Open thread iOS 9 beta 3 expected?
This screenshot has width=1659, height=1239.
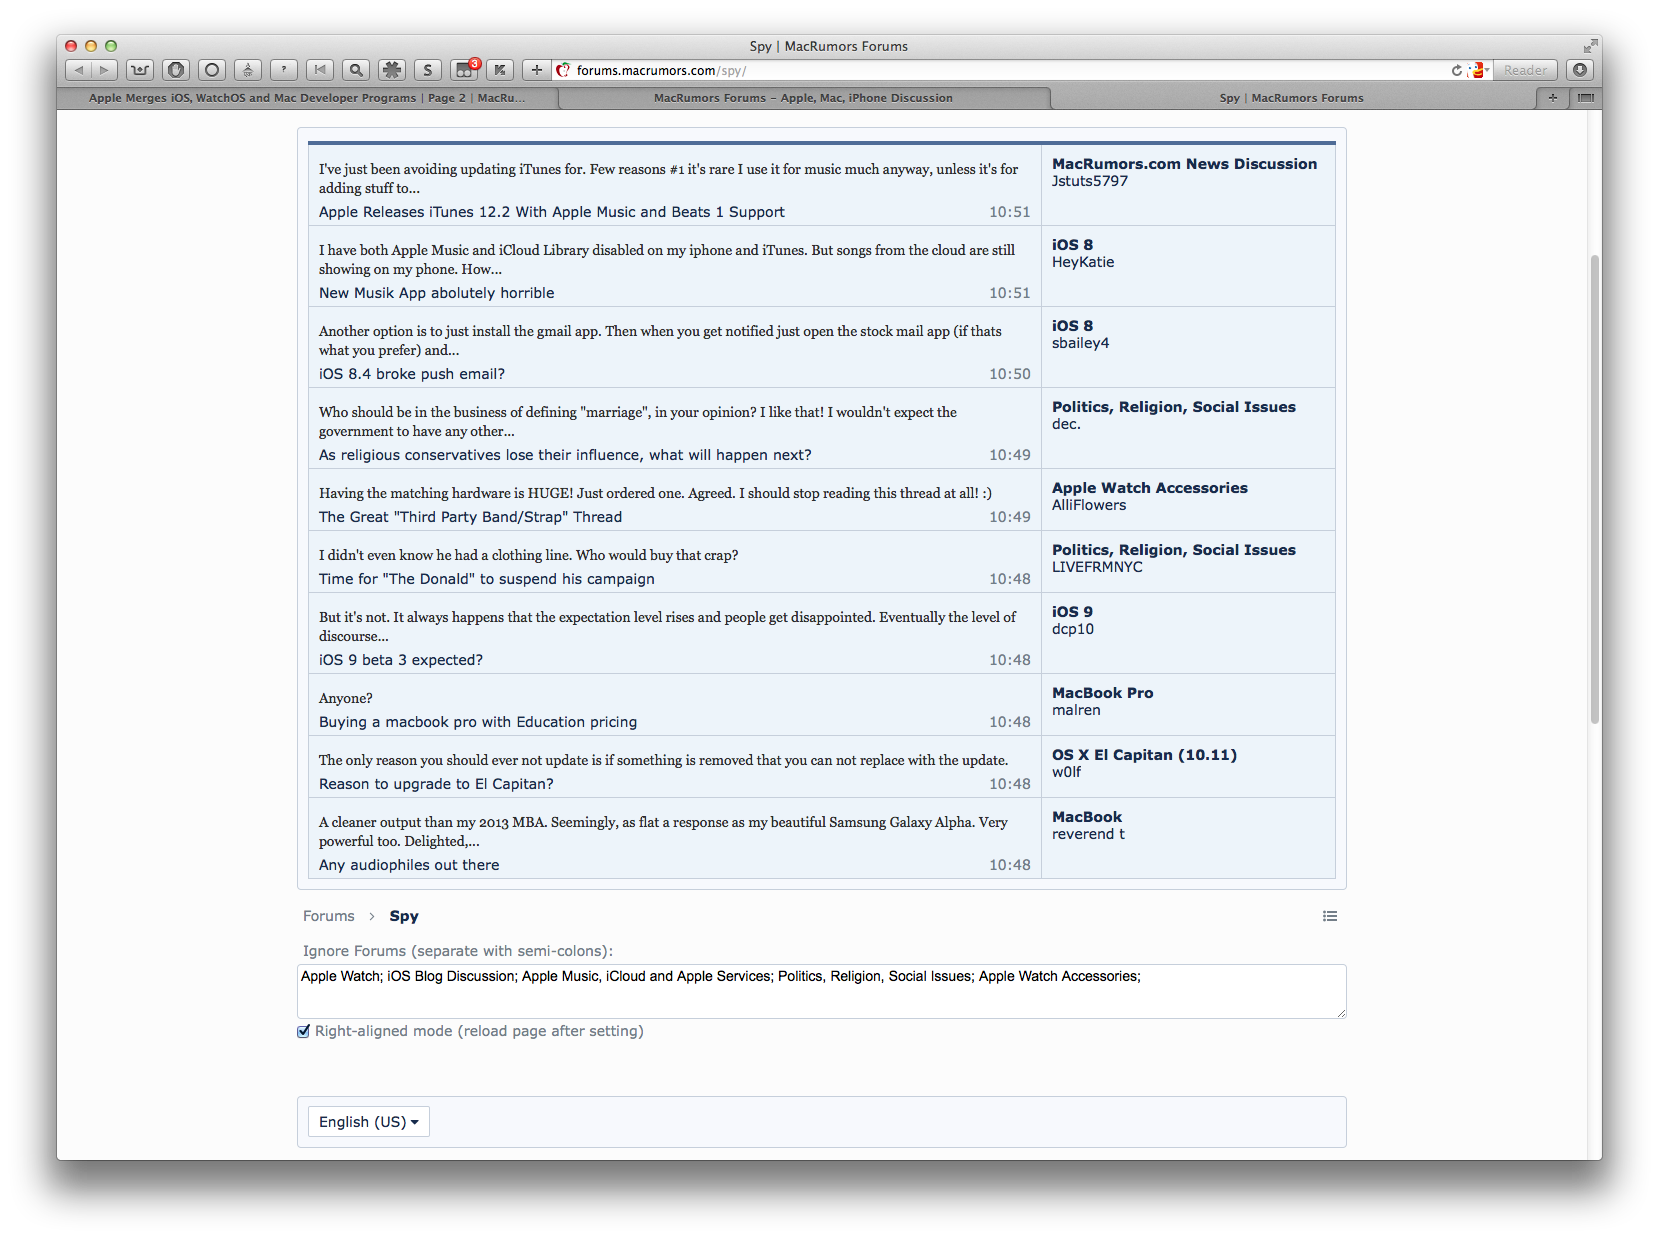[401, 660]
